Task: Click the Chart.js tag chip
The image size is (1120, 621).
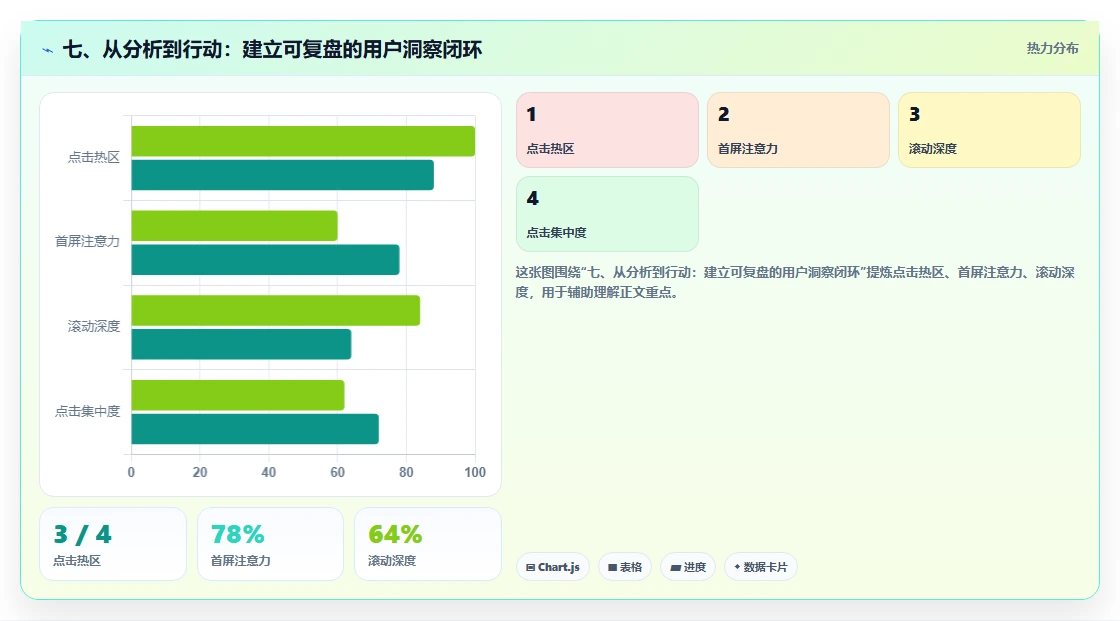Action: click(x=553, y=567)
